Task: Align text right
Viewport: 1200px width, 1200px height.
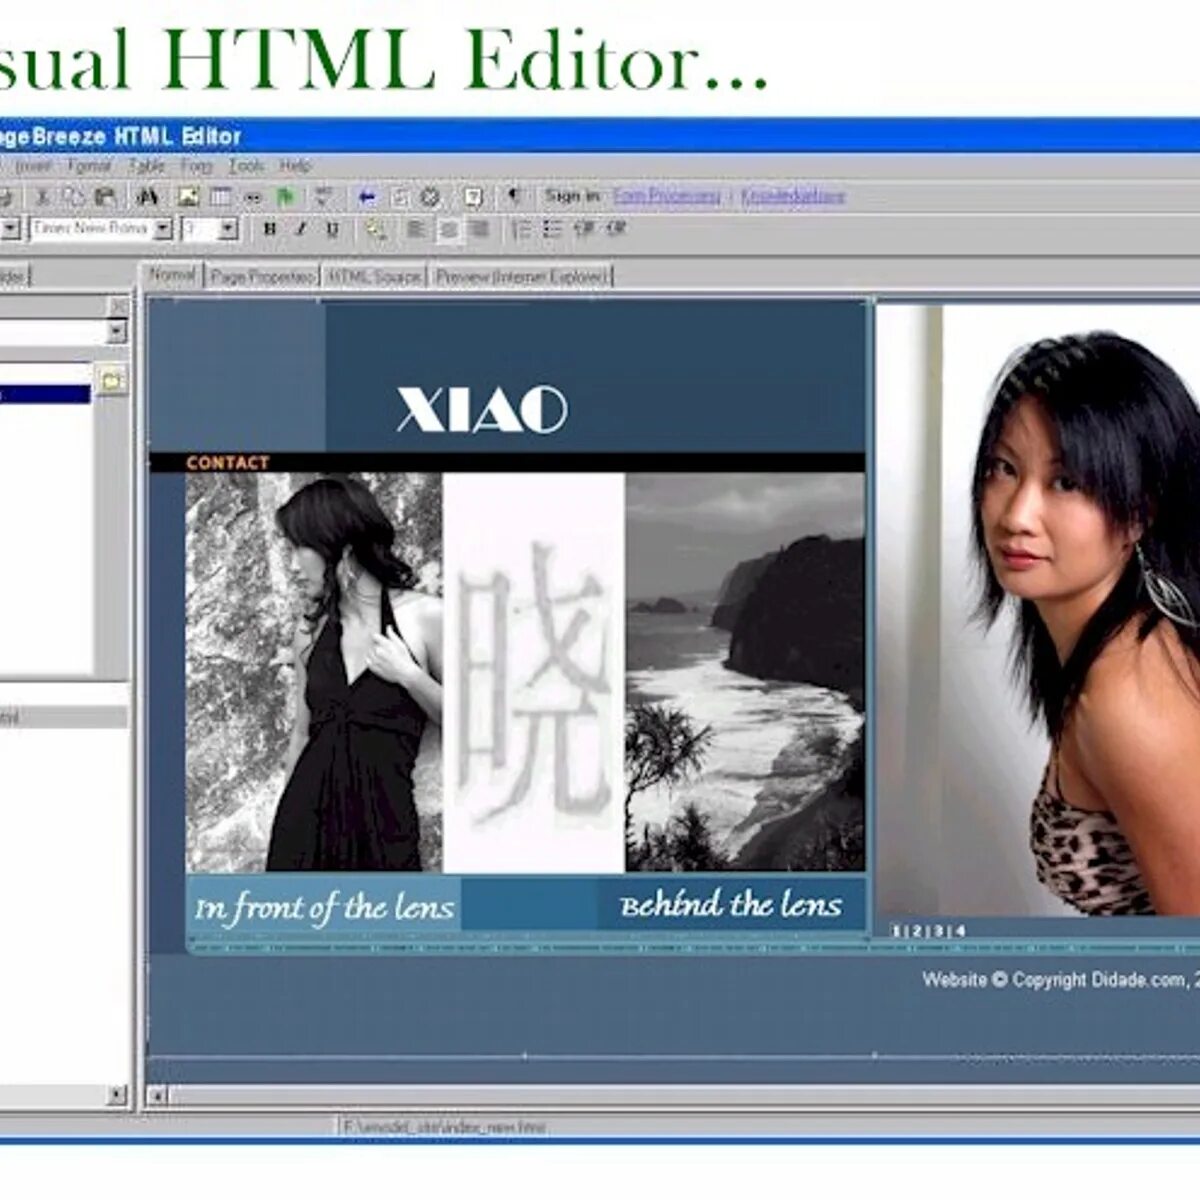Action: click(480, 229)
